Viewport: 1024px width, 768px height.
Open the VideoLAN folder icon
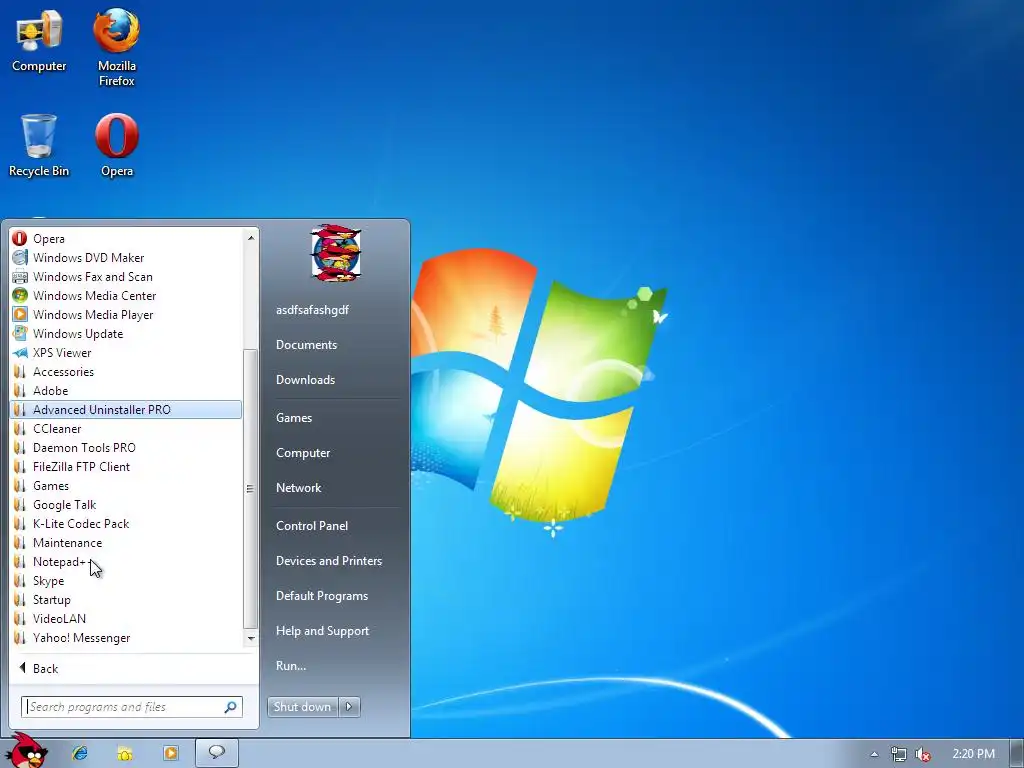coord(20,618)
